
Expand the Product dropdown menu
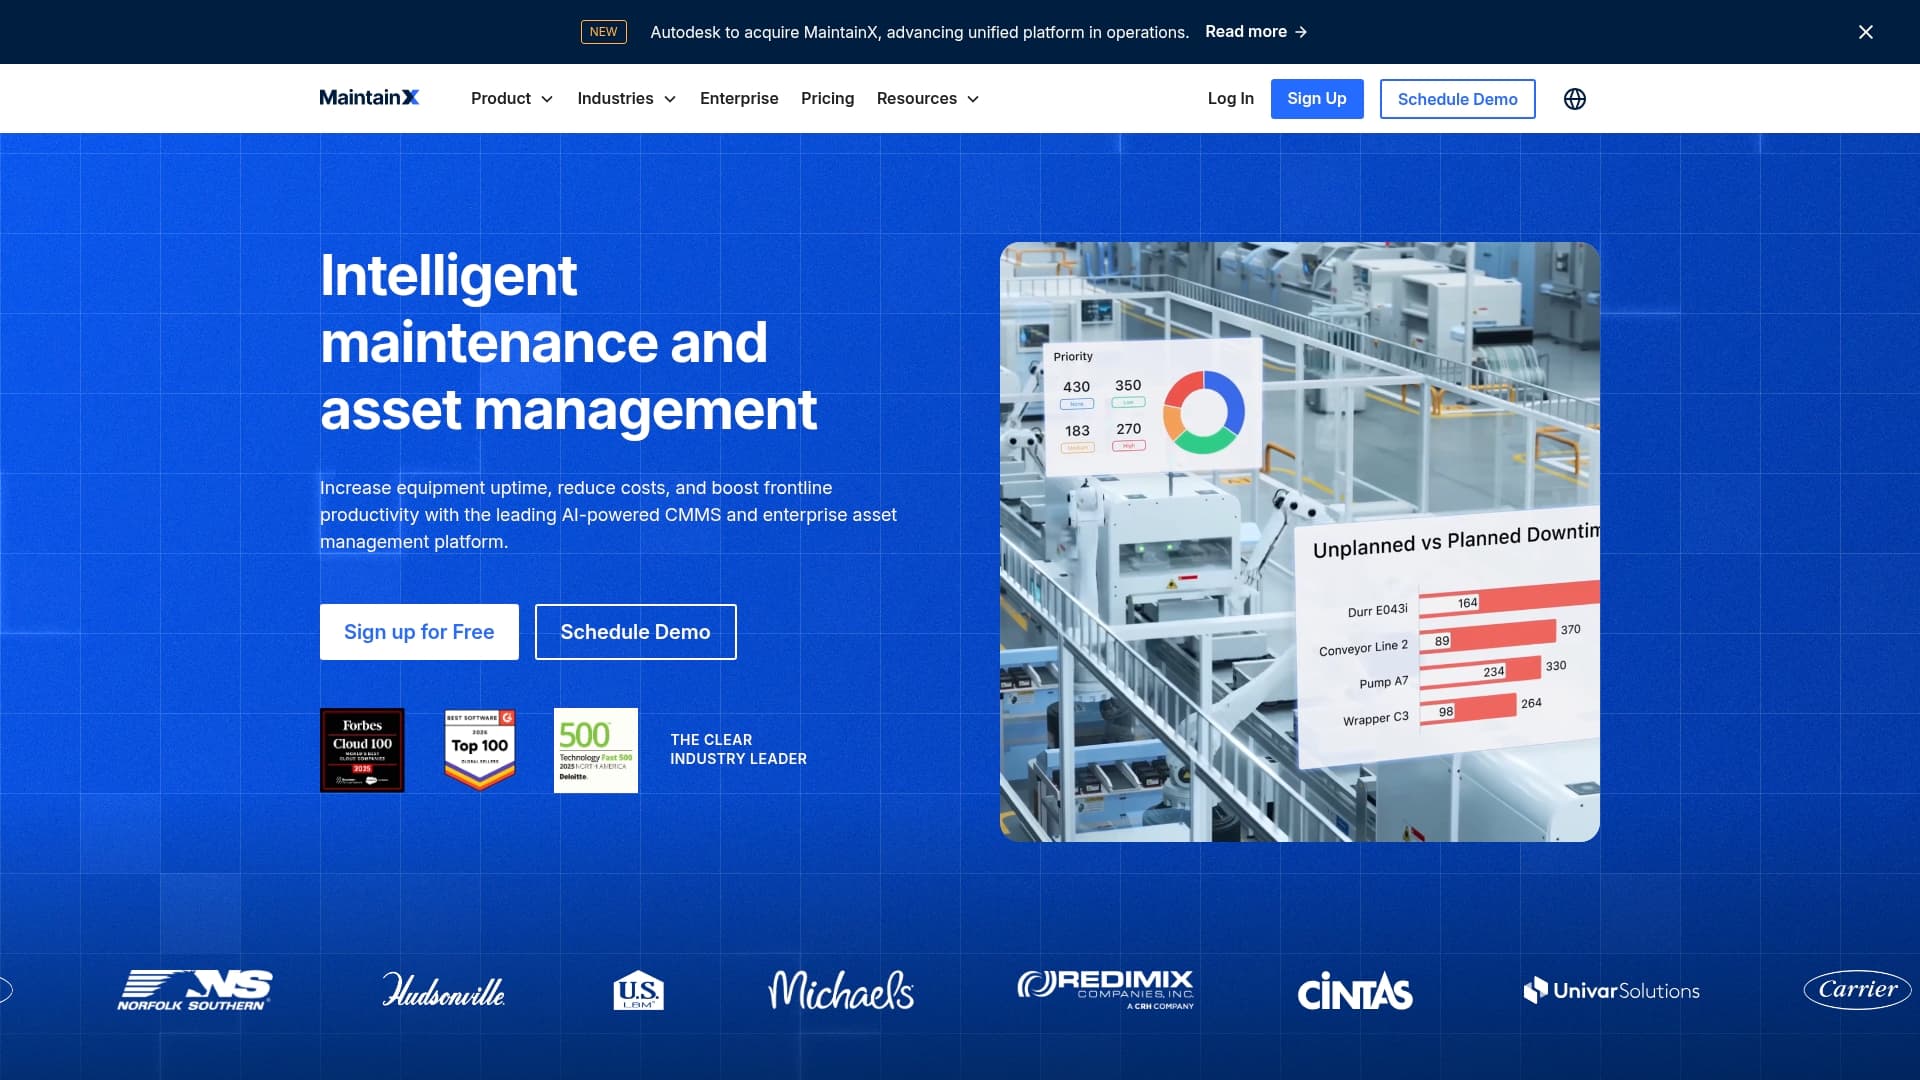pos(512,98)
